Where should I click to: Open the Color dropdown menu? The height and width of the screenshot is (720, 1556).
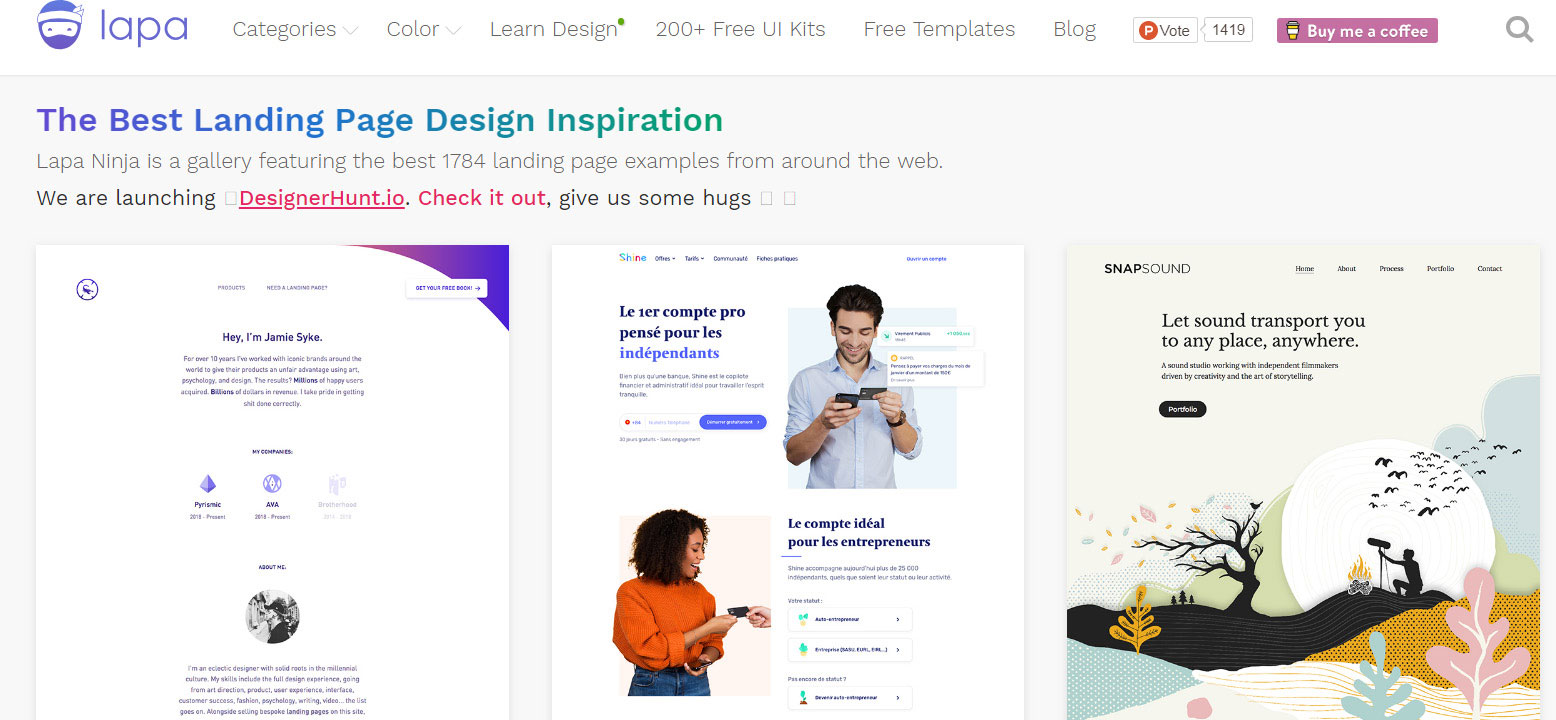tap(424, 30)
